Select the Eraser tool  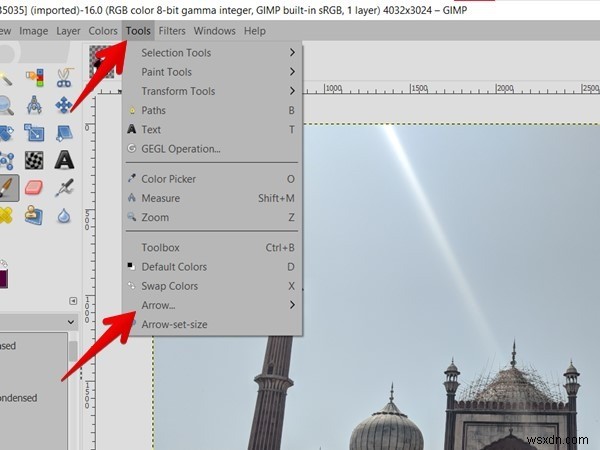tap(34, 188)
